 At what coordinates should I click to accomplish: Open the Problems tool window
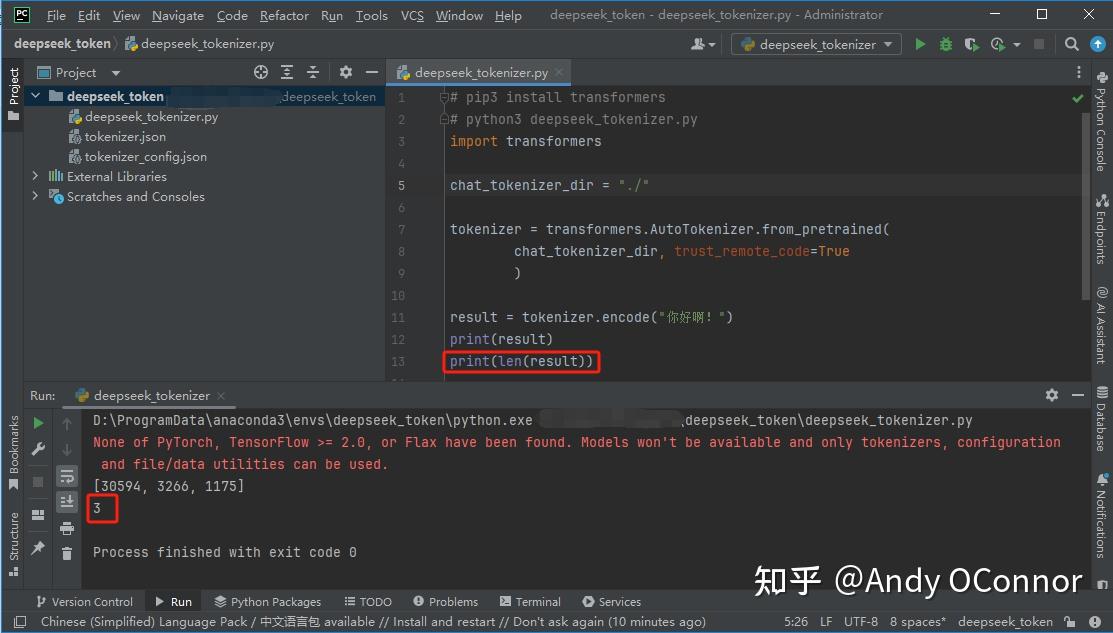[446, 601]
